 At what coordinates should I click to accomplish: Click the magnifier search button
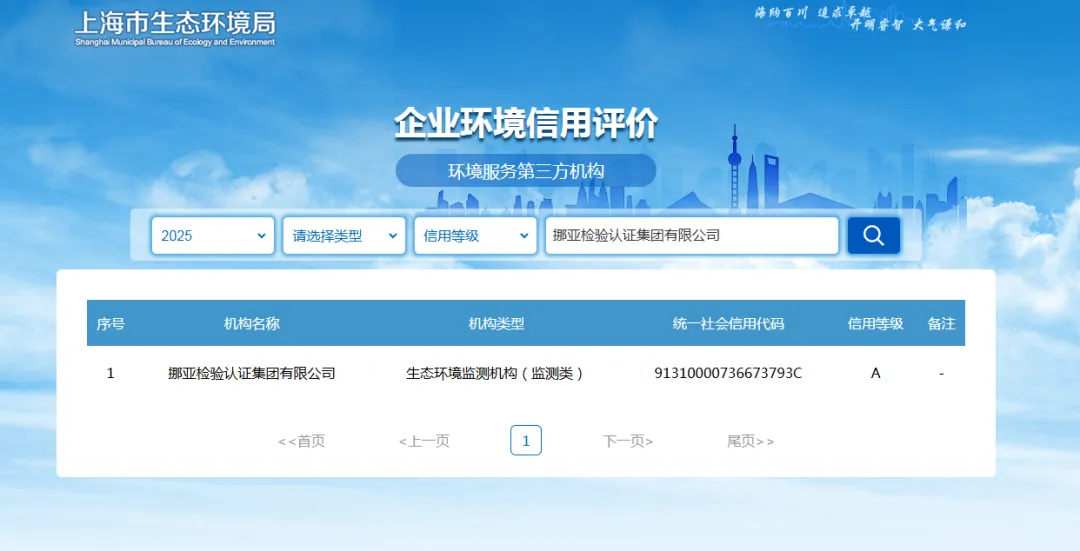873,236
